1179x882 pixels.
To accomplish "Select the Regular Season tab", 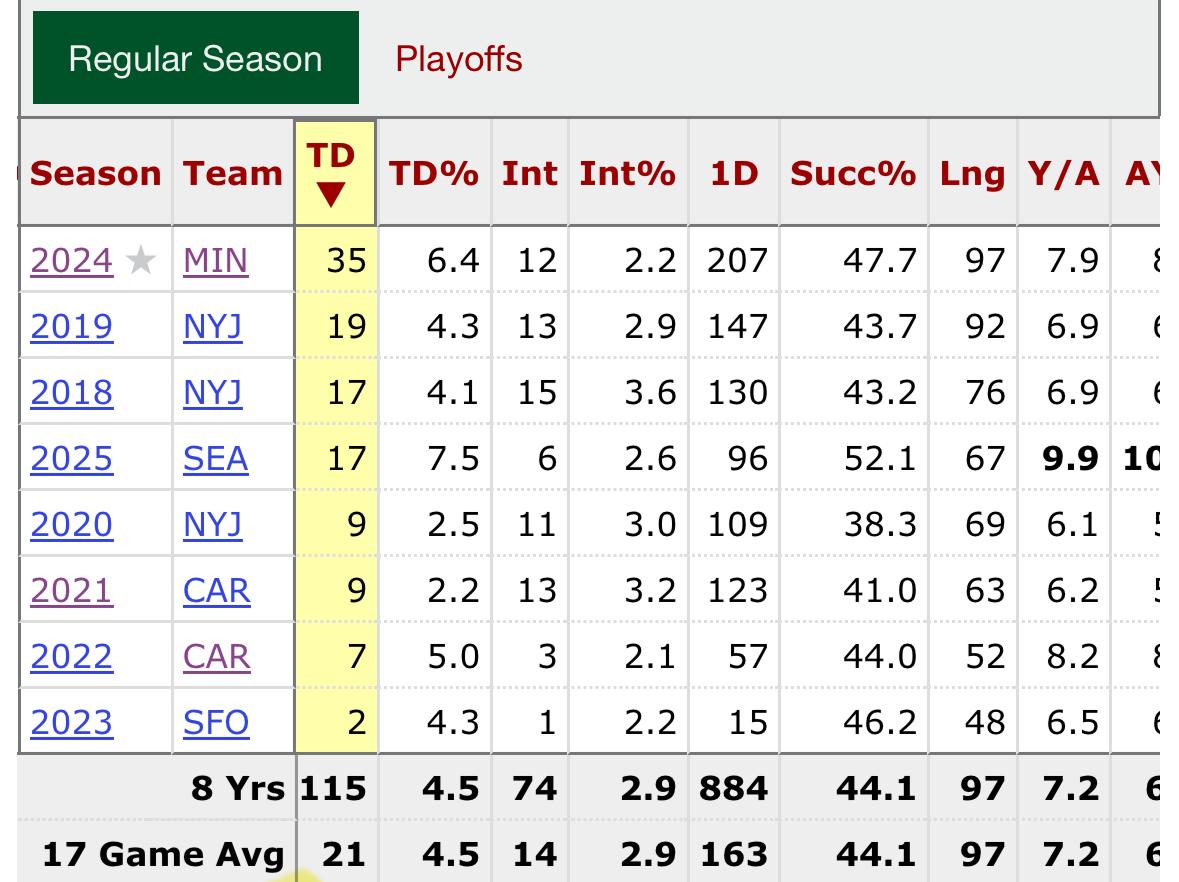I will click(196, 58).
